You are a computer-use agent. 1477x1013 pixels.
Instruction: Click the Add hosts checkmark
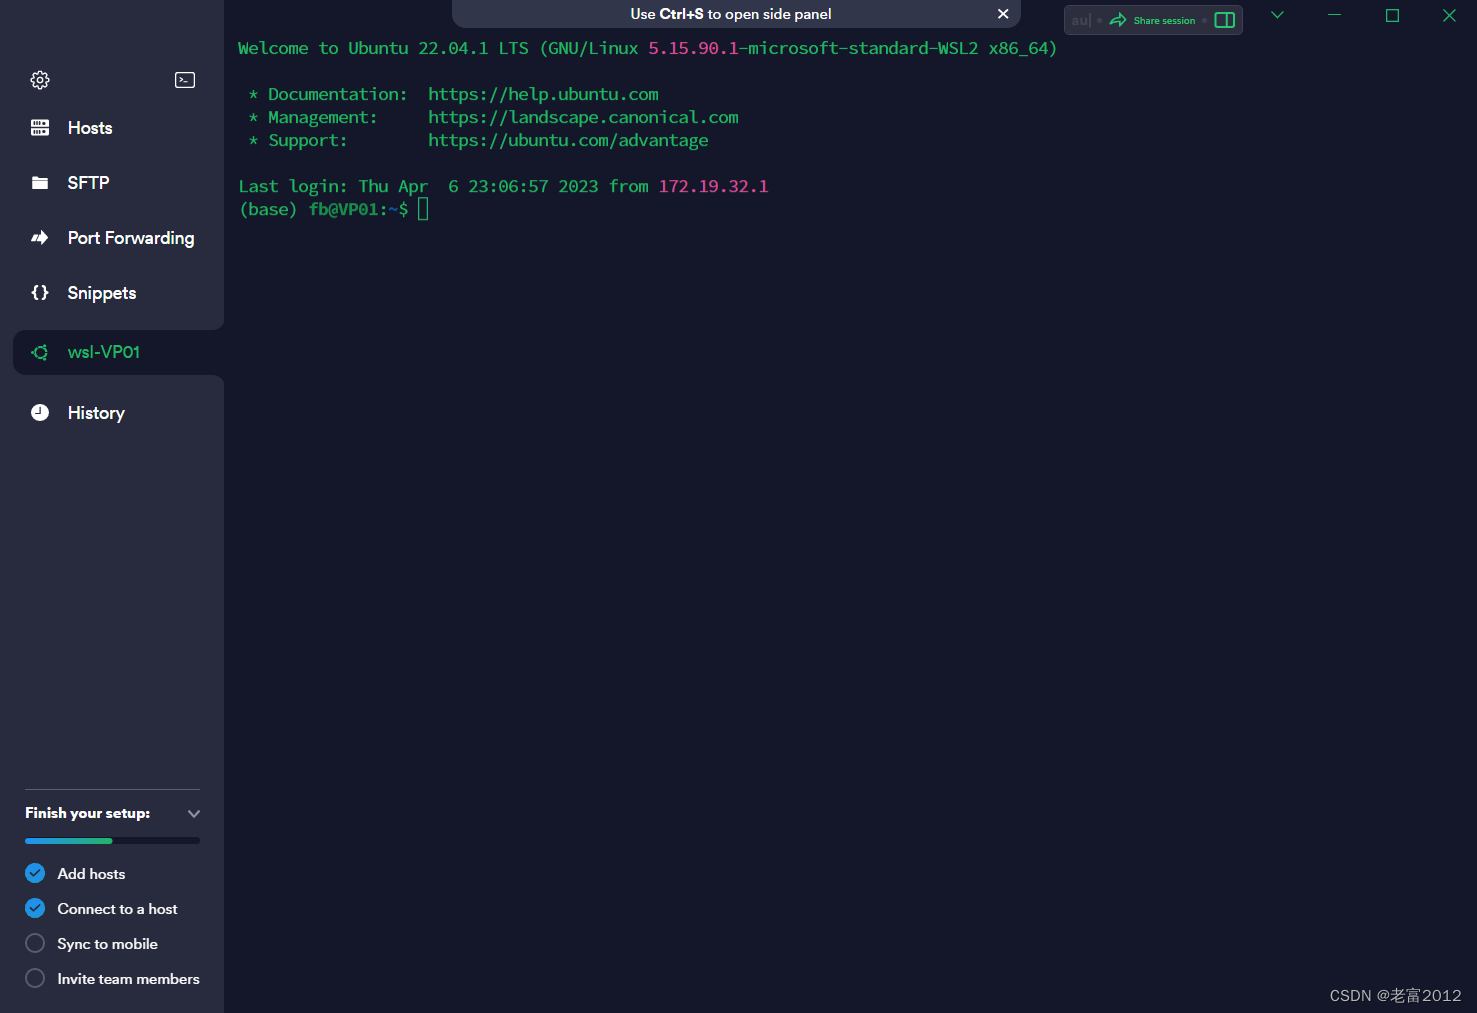pyautogui.click(x=35, y=873)
